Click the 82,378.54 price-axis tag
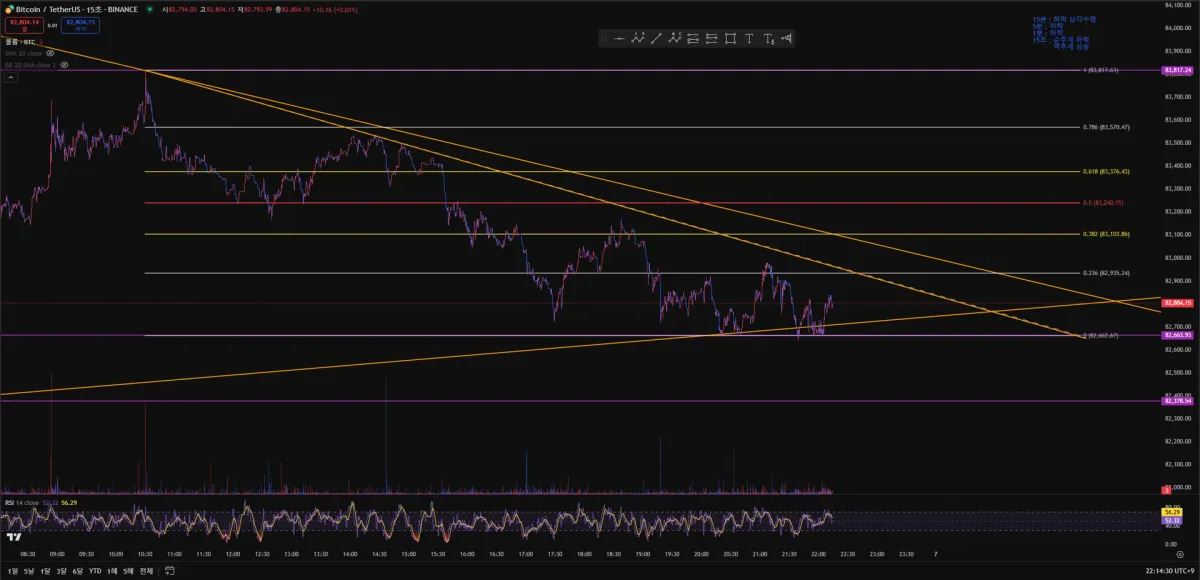This screenshot has height=580, width=1200. point(1177,400)
